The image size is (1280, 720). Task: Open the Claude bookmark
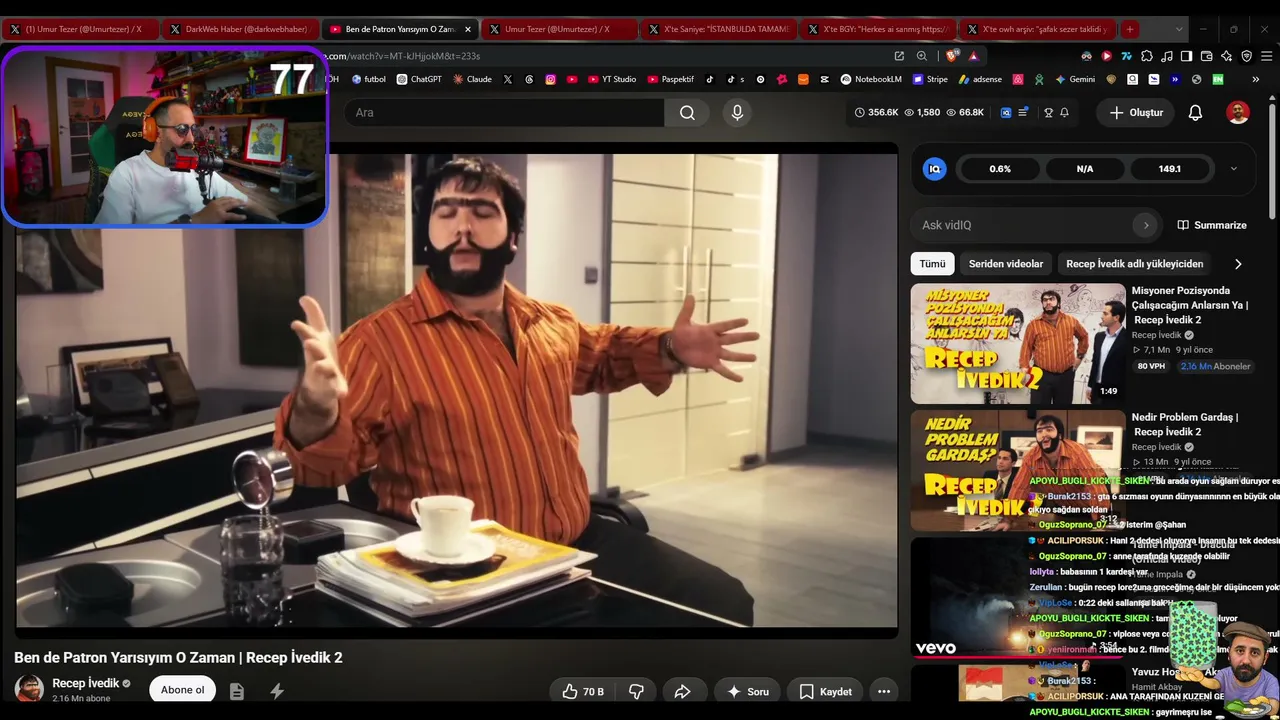(x=472, y=79)
